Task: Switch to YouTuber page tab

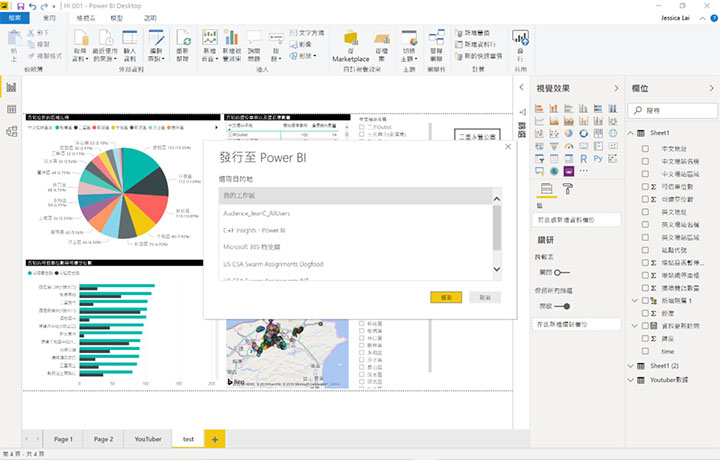Action: [148, 439]
